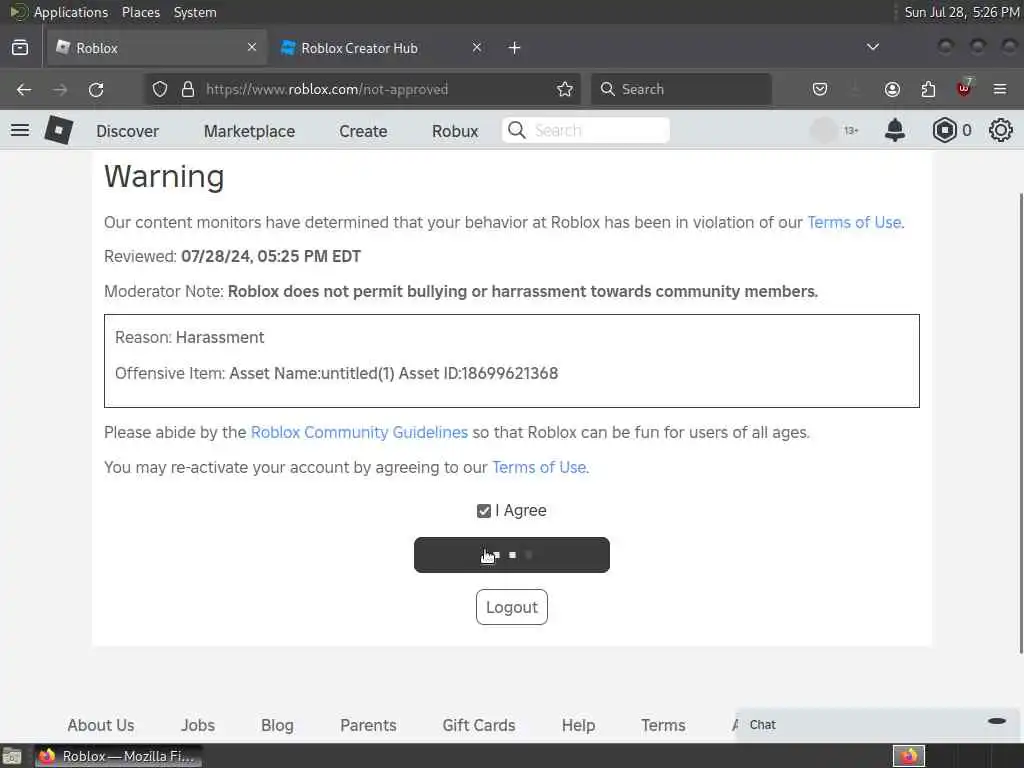Open uBlock Origin extension icon

(x=964, y=88)
